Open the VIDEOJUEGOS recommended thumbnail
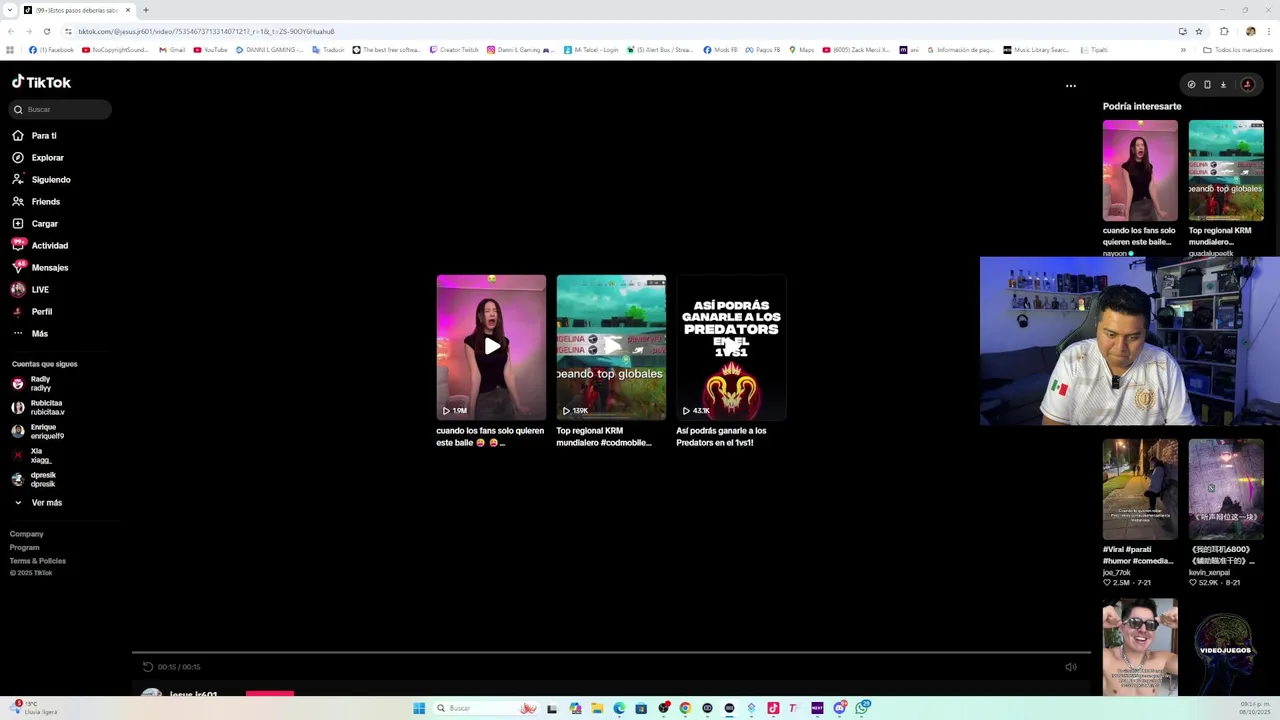The image size is (1280, 720). [x=1226, y=647]
